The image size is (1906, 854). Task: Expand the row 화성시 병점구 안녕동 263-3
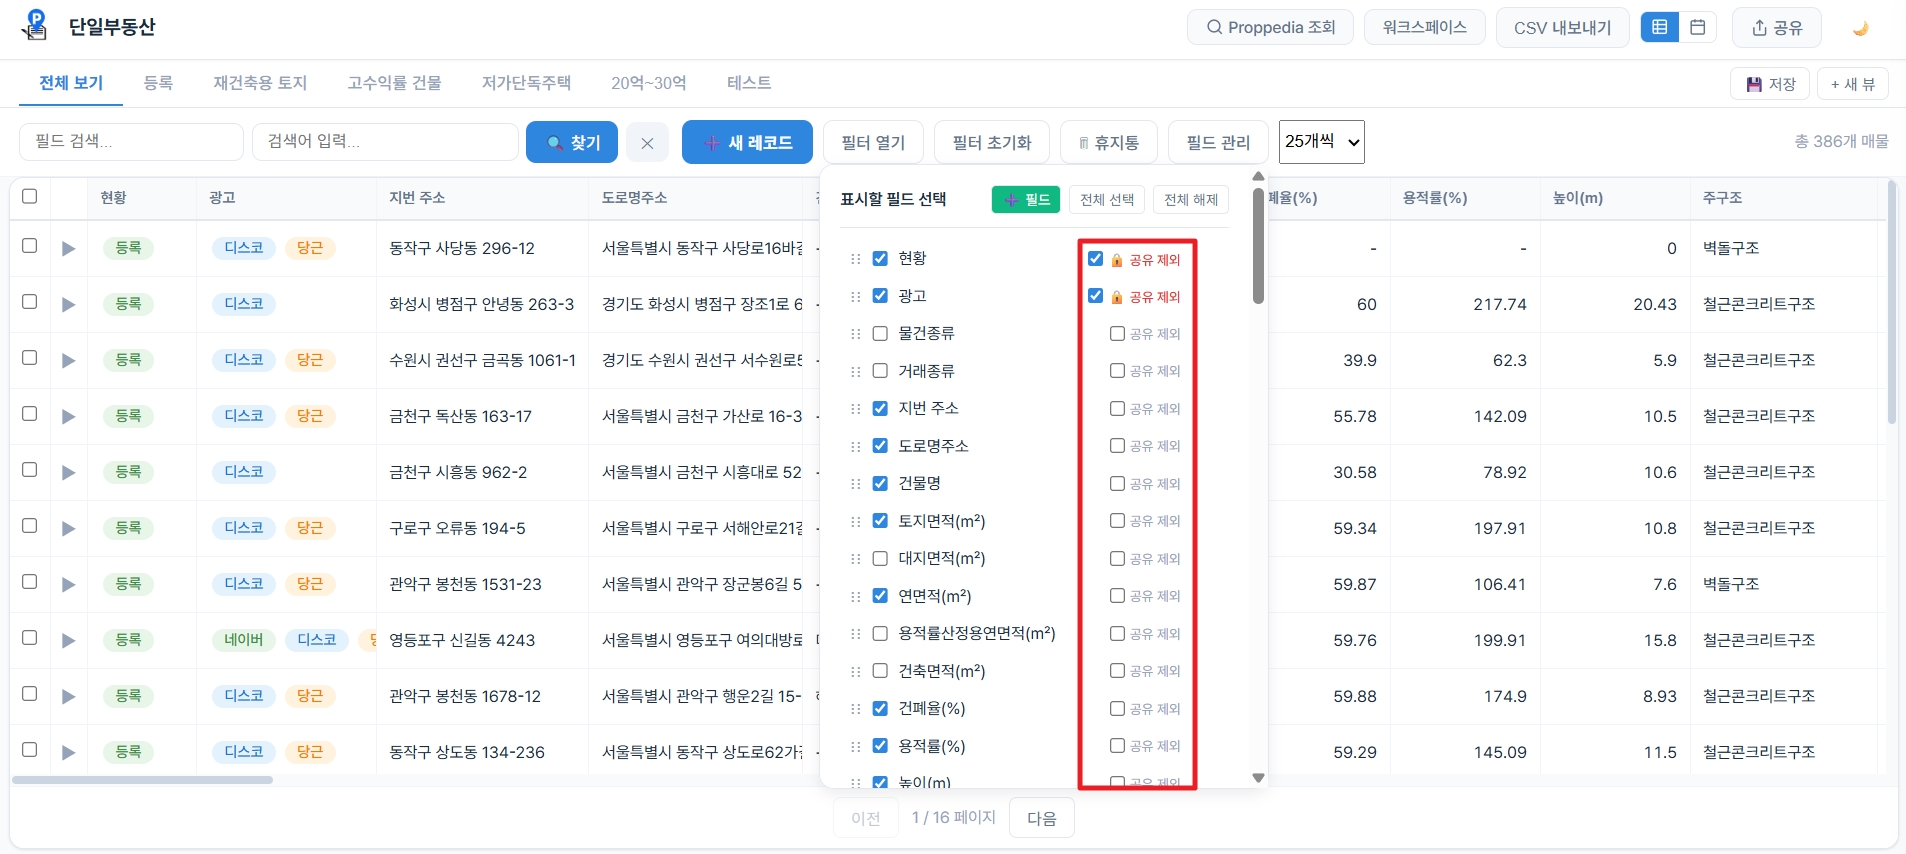68,304
